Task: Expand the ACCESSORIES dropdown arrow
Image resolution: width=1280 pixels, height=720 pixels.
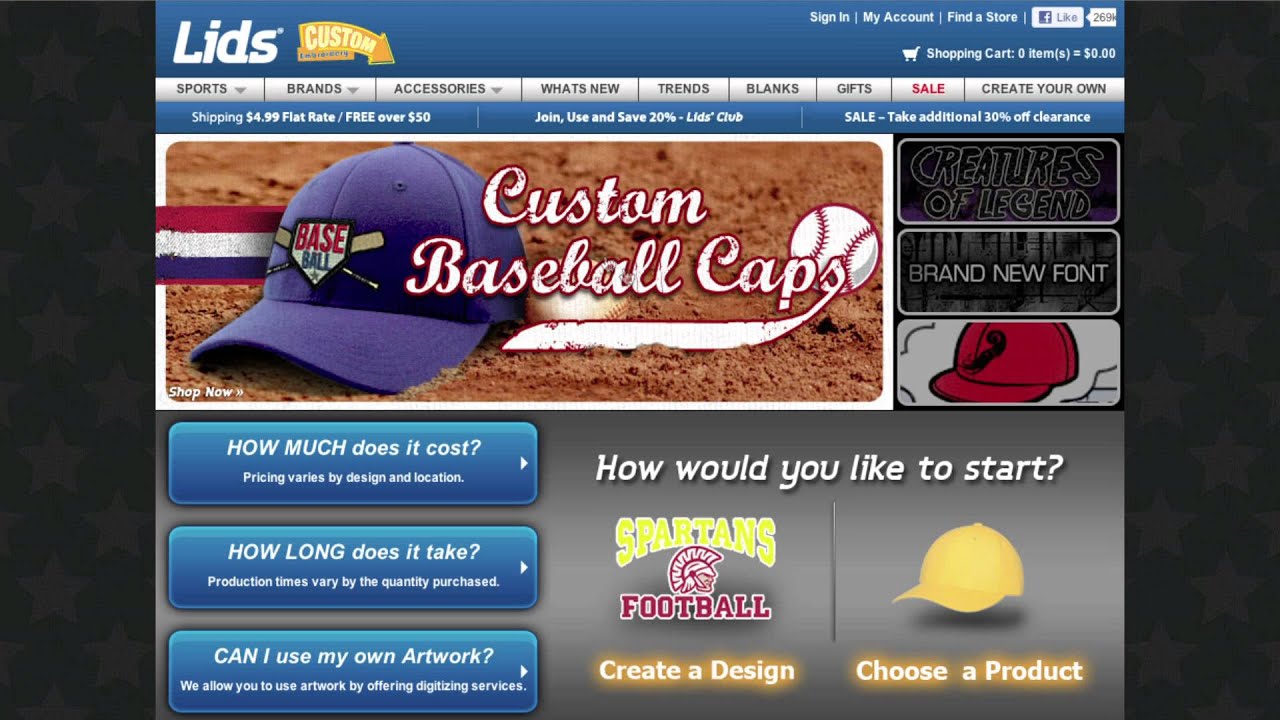Action: point(495,90)
